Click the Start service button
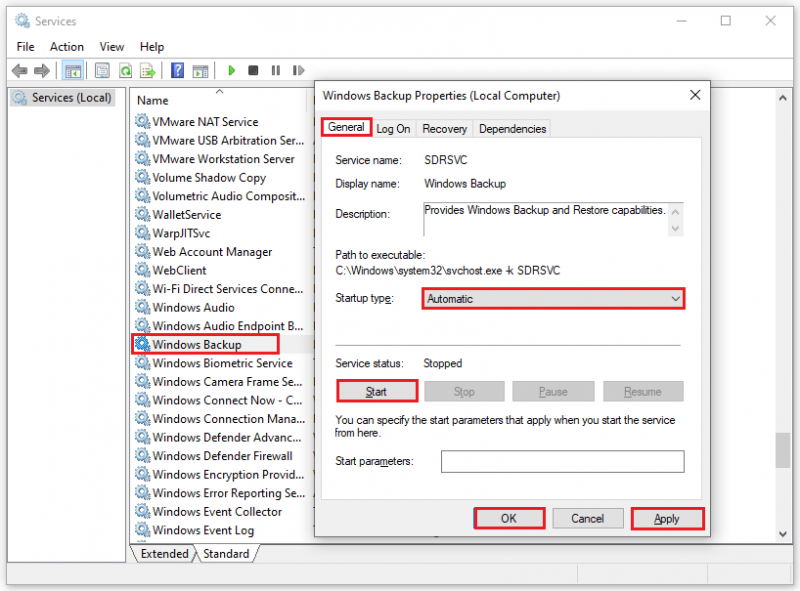Viewport: 800px width, 591px height. 377,391
